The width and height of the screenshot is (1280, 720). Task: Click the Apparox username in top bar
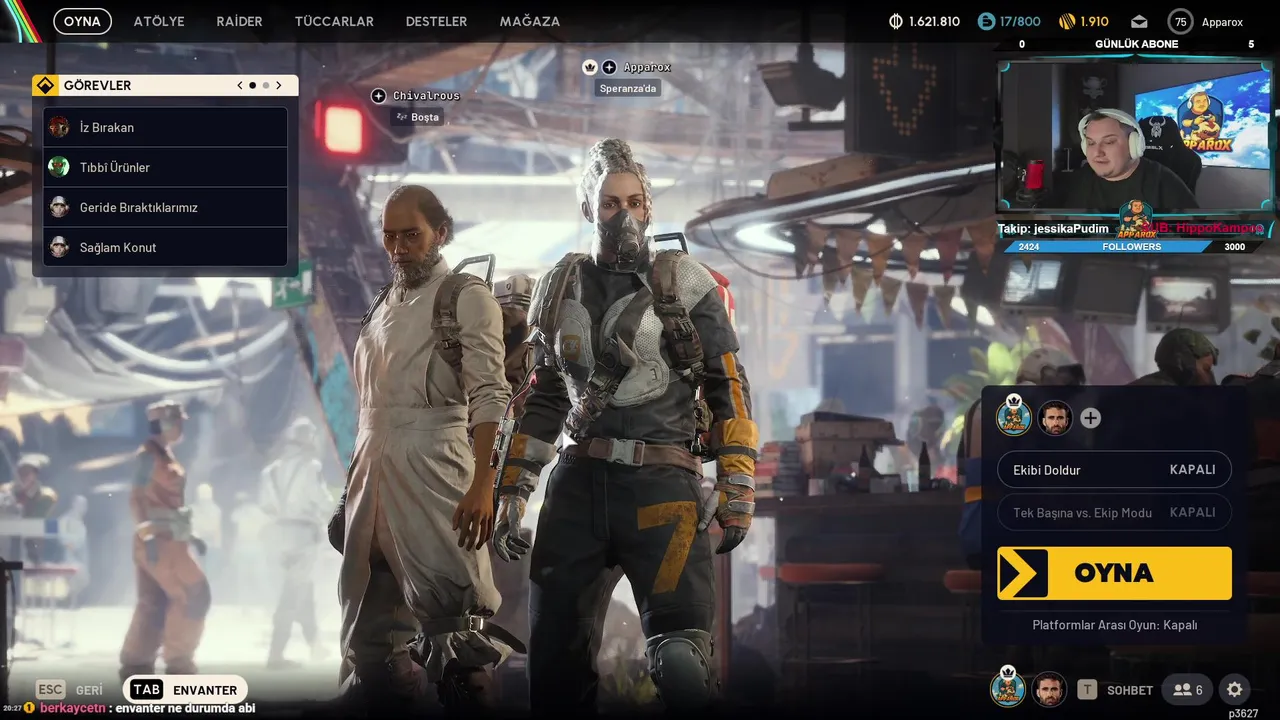[1222, 22]
